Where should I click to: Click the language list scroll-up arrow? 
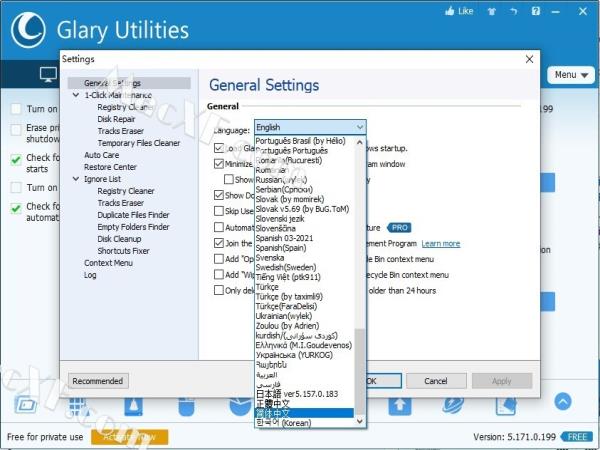click(360, 142)
